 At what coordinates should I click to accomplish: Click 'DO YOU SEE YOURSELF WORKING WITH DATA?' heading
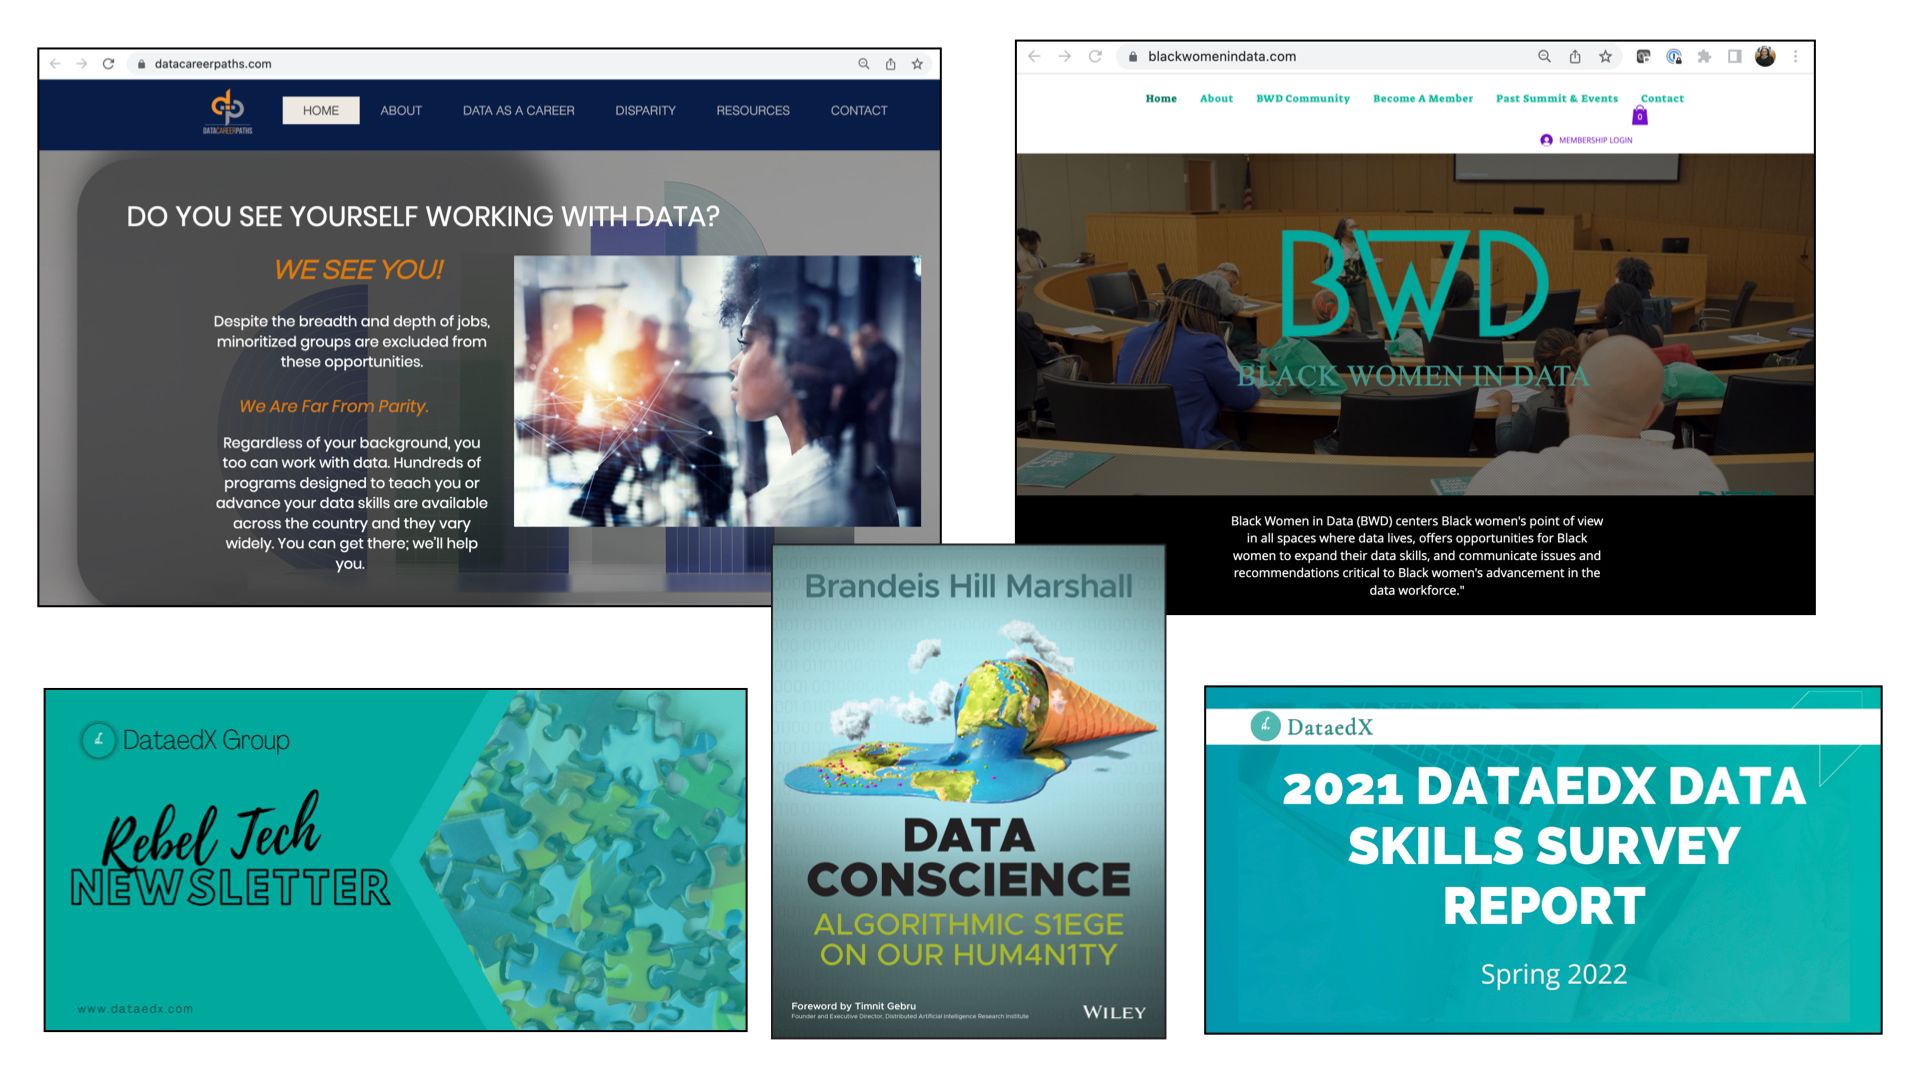(423, 217)
